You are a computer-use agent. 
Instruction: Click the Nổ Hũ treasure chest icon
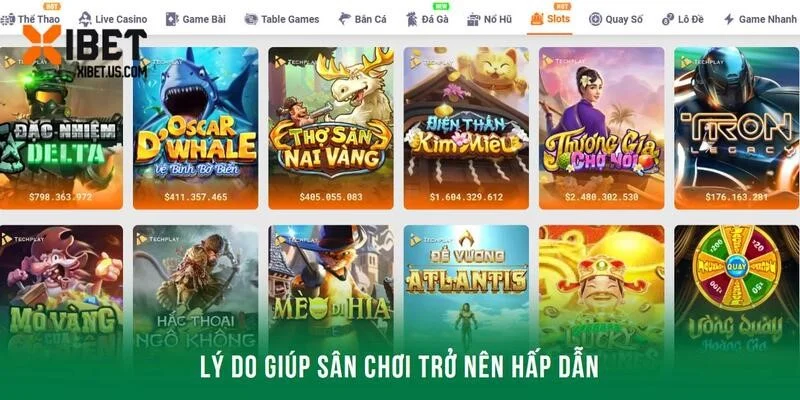tap(473, 20)
